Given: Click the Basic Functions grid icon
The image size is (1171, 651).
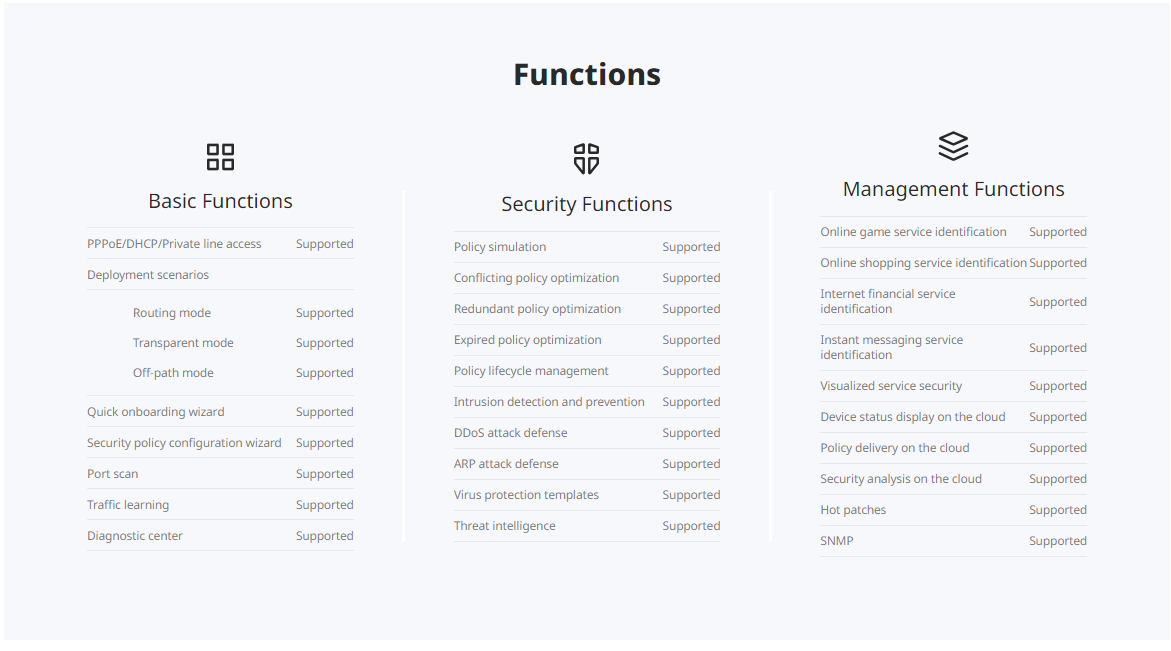Looking at the screenshot, I should pyautogui.click(x=220, y=157).
